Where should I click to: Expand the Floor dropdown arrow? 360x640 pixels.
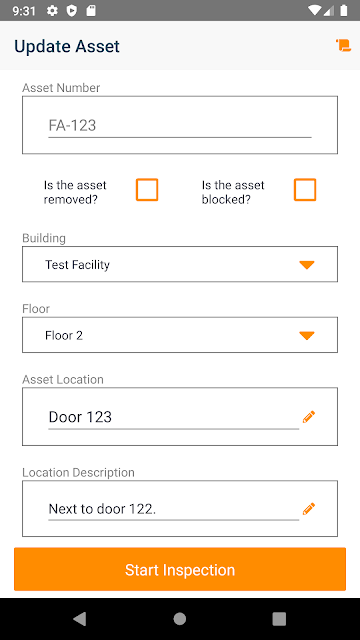[307, 336]
